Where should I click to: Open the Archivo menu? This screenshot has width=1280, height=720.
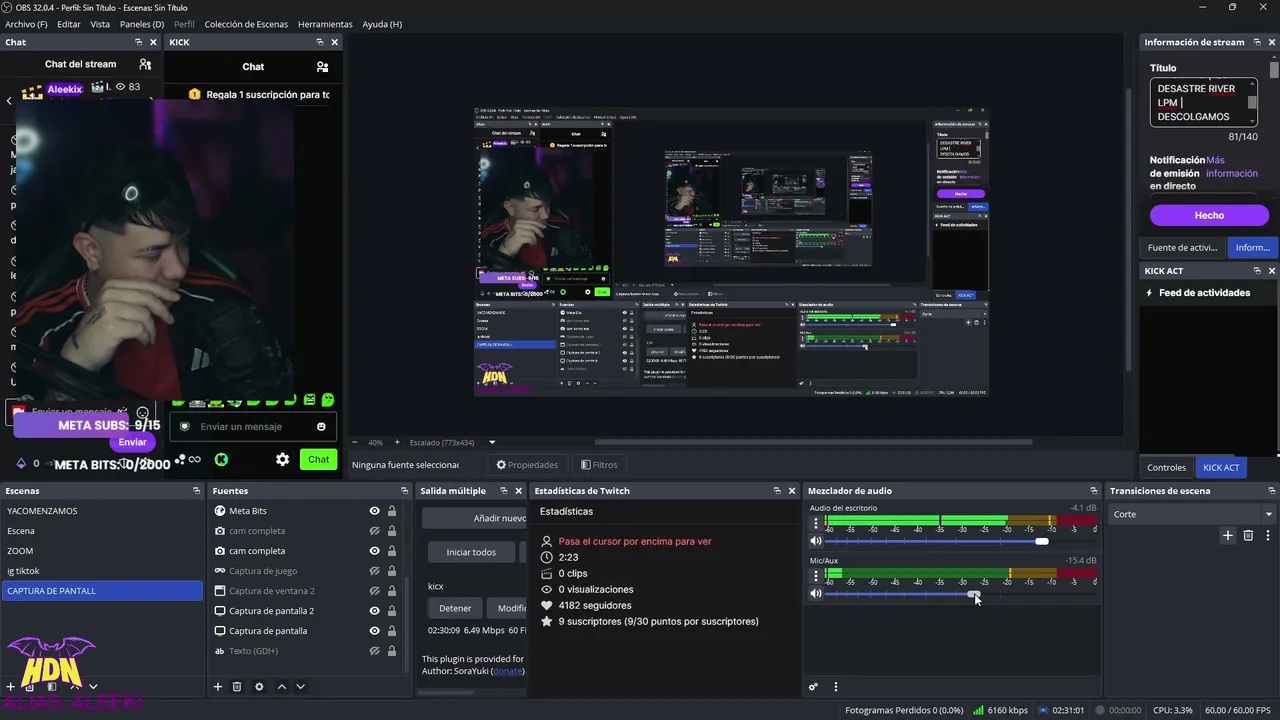pyautogui.click(x=26, y=24)
